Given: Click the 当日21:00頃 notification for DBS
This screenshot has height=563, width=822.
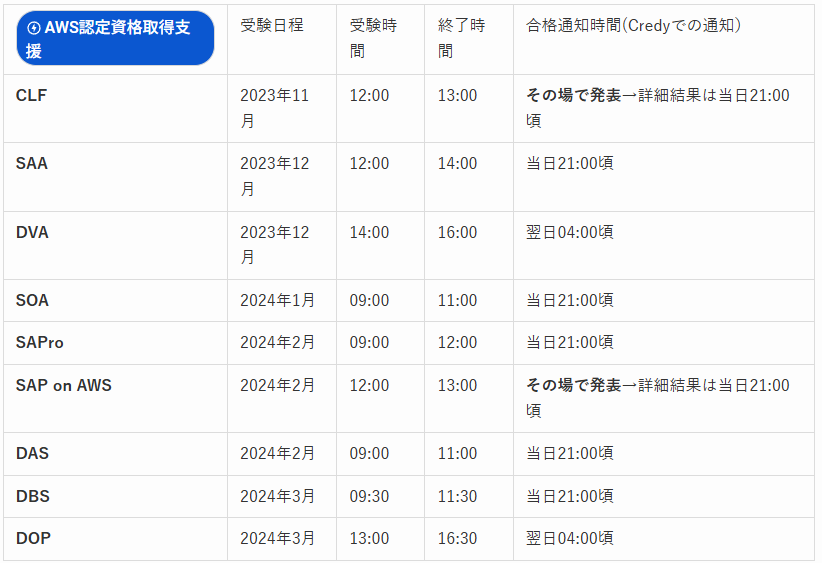Looking at the screenshot, I should (x=570, y=496).
